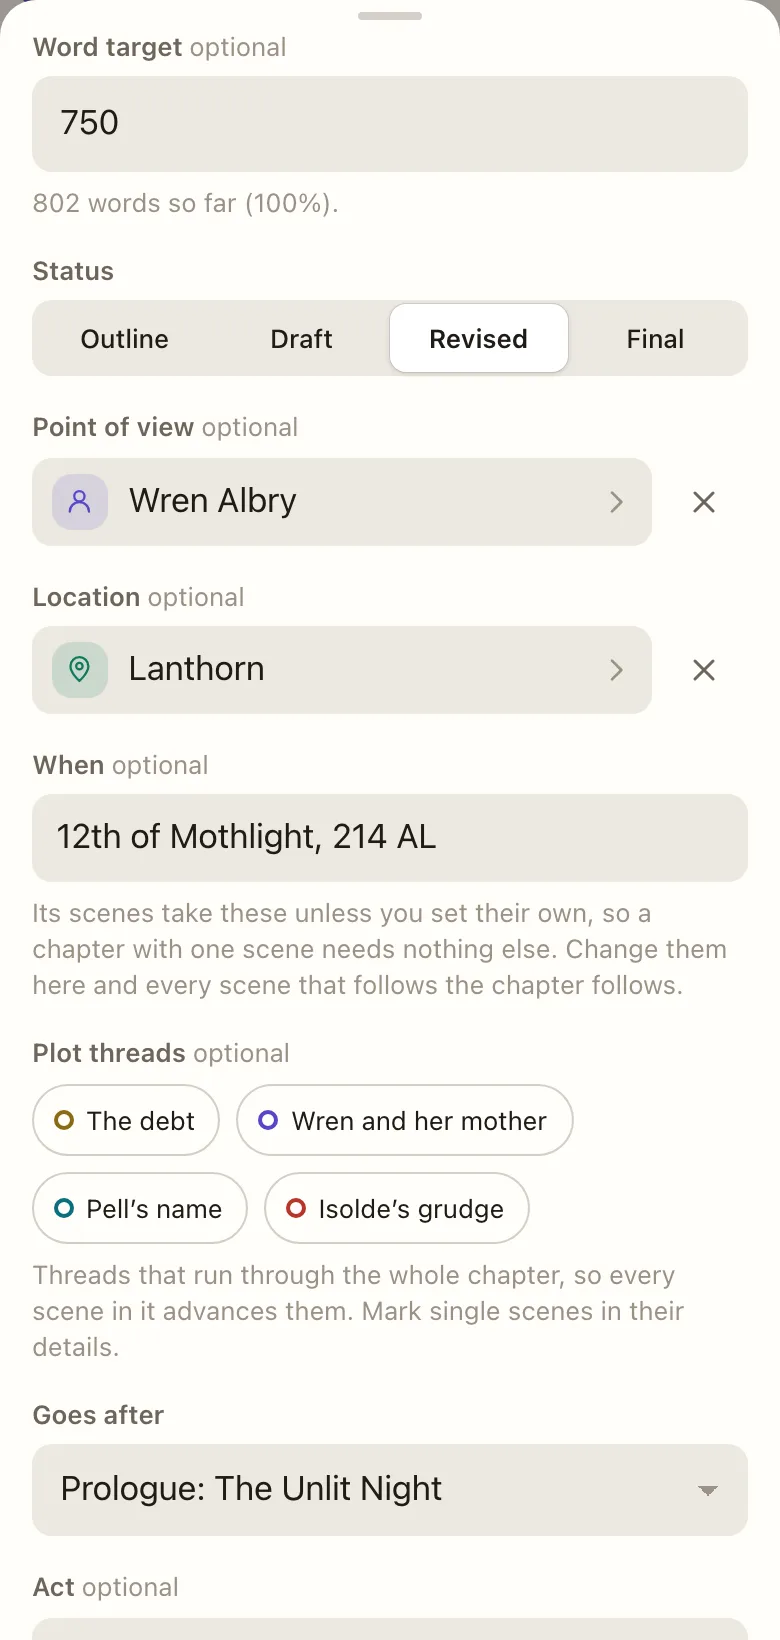Set status to Outline
780x1640 pixels.
[x=125, y=339]
